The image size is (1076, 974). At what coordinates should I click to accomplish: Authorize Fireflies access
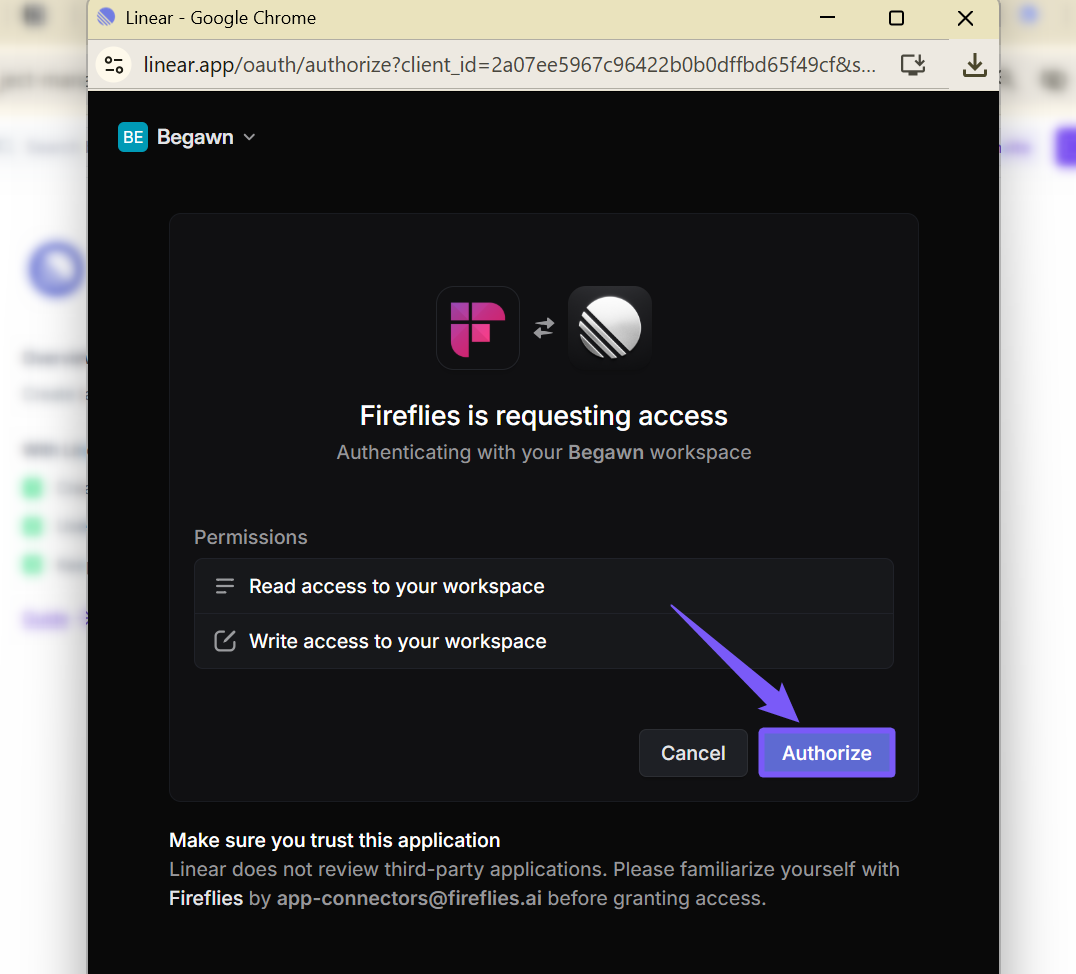coord(826,753)
